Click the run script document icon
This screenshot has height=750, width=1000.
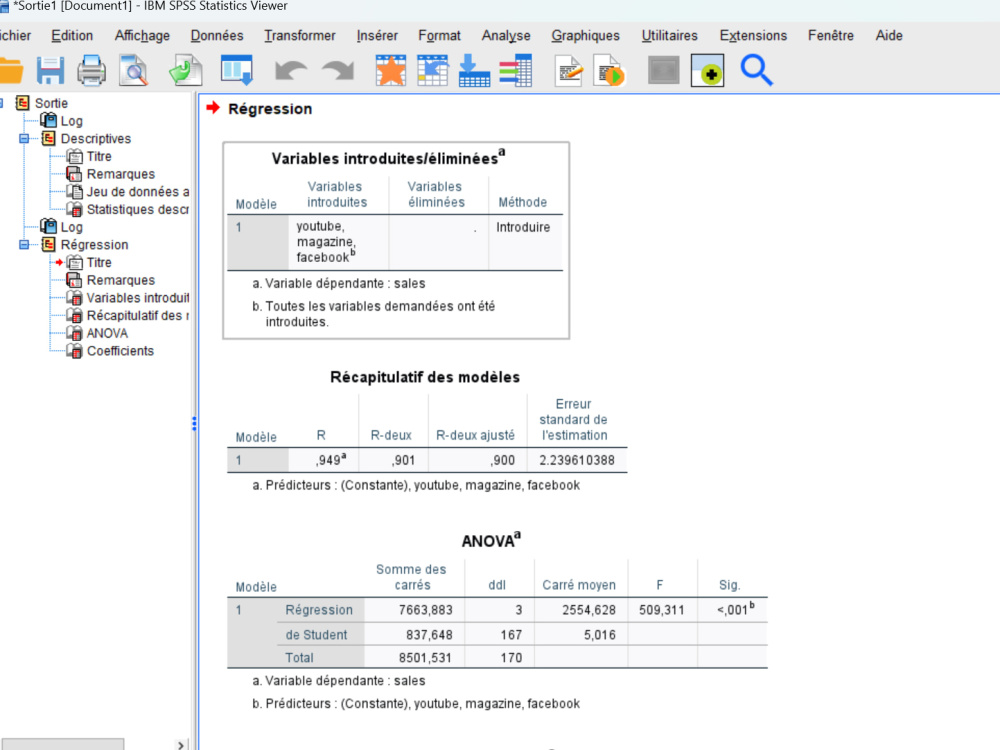pyautogui.click(x=609, y=70)
